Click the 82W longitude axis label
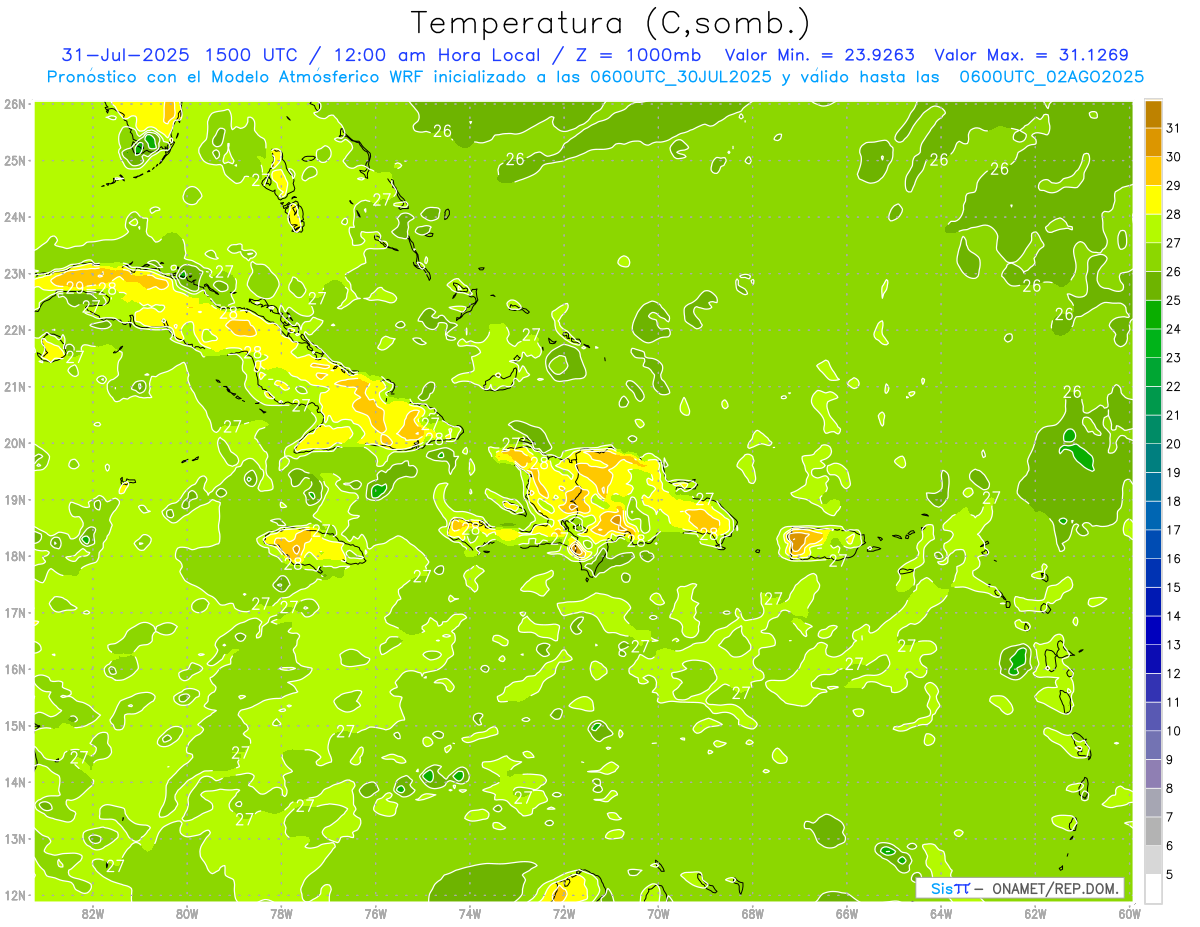Viewport: 1200px width, 927px height. 93,913
